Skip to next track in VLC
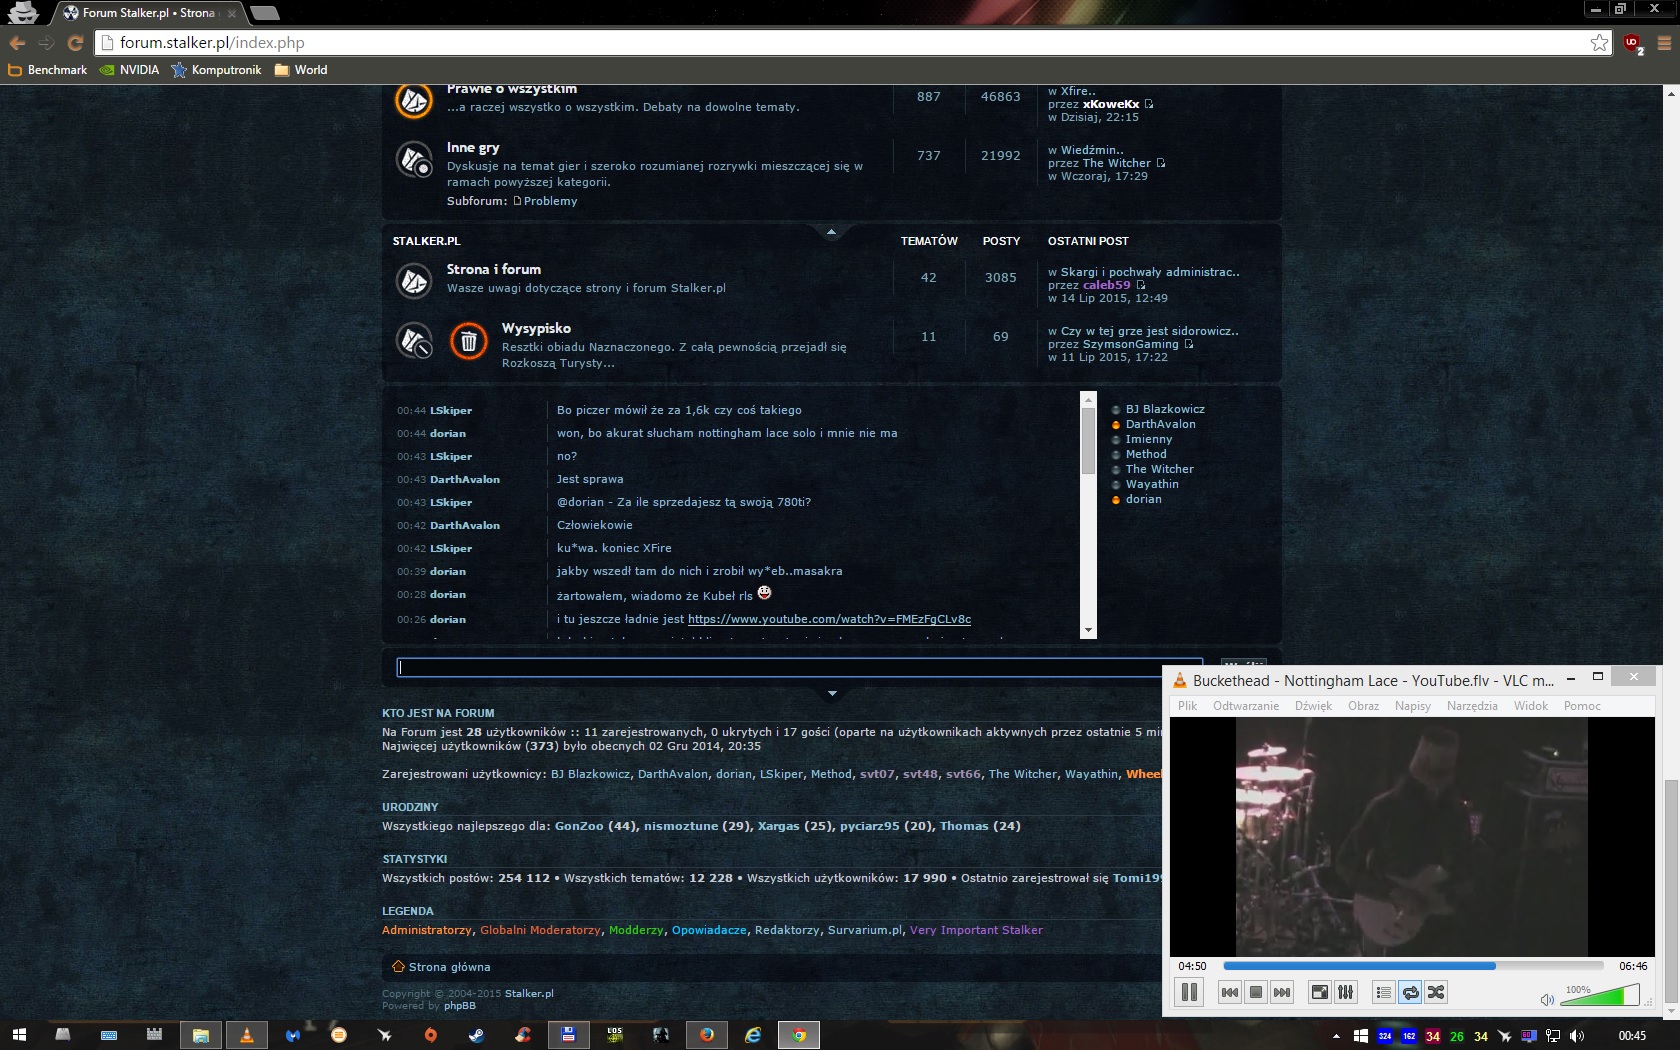This screenshot has width=1680, height=1050. pyautogui.click(x=1282, y=992)
